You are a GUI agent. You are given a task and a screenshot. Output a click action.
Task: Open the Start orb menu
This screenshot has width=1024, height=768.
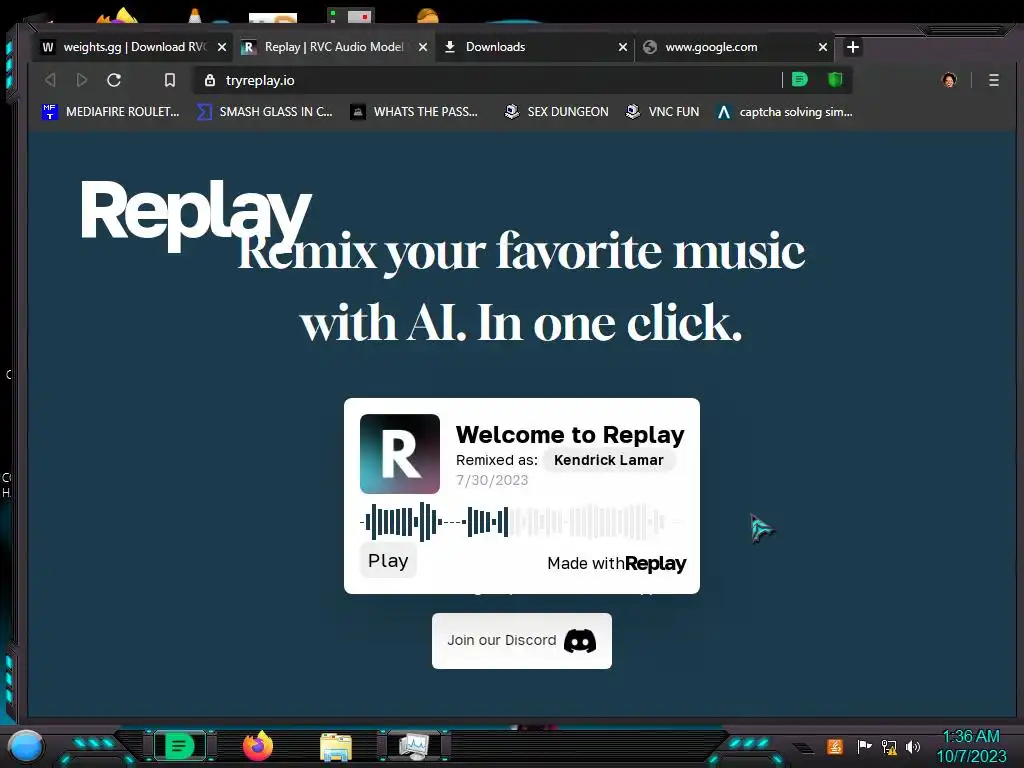point(25,746)
